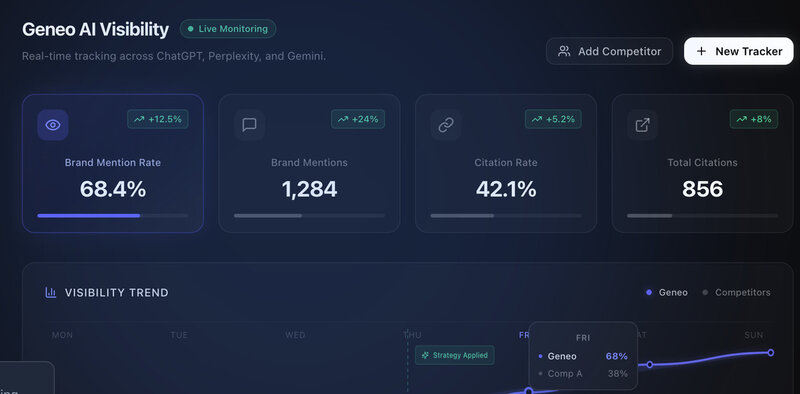The height and width of the screenshot is (394, 800).
Task: Click the sparkle icon in Strategy Applied marker
Action: [x=426, y=355]
